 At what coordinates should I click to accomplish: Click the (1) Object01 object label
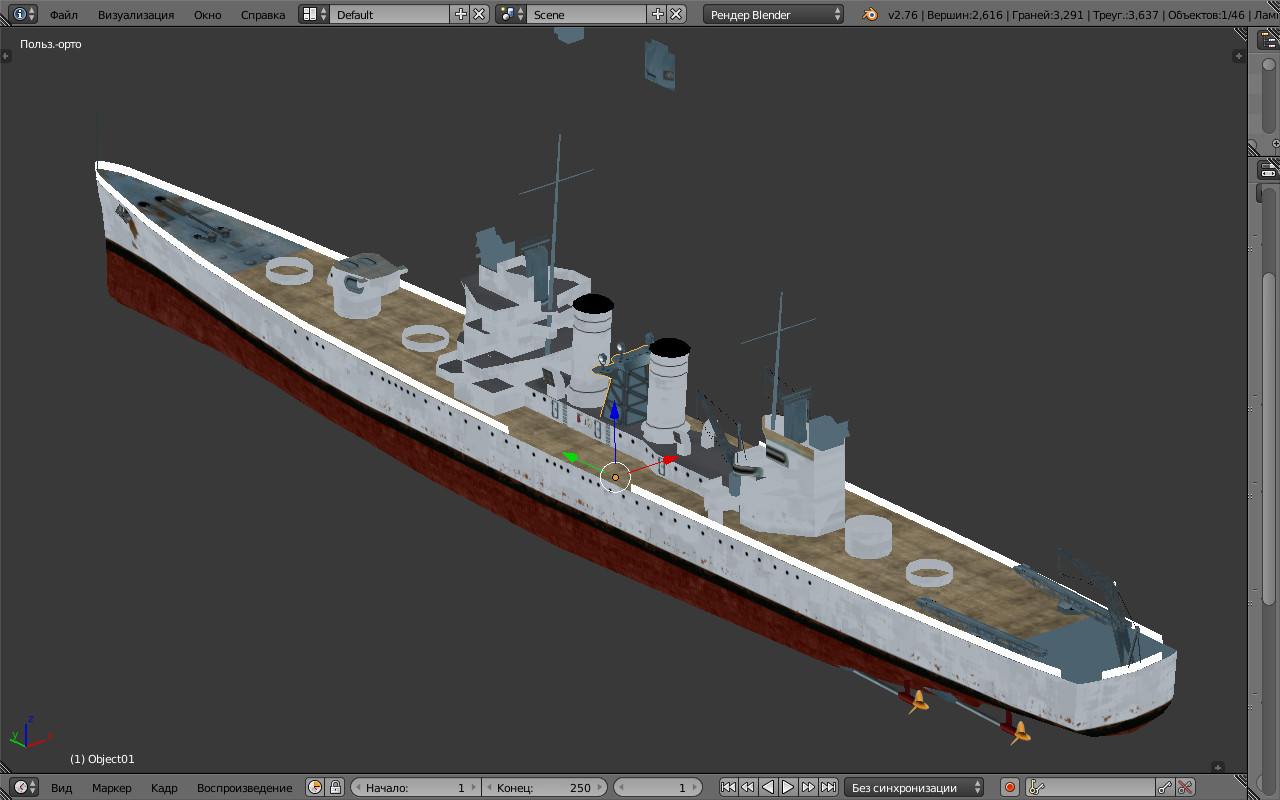[102, 759]
